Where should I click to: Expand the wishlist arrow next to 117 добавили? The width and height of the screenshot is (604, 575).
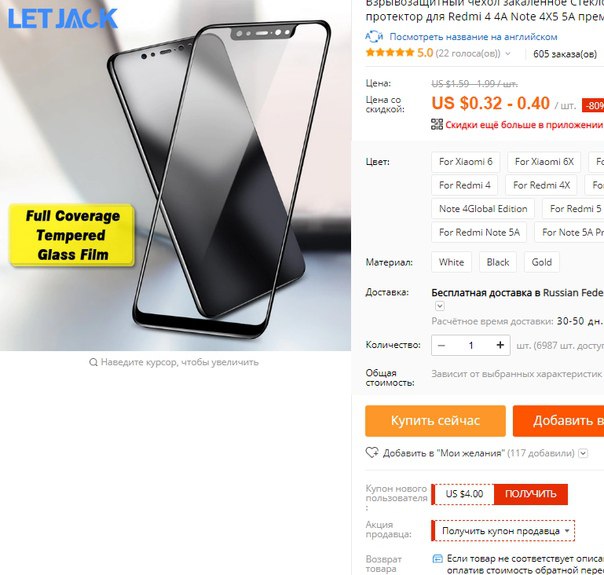click(x=584, y=453)
